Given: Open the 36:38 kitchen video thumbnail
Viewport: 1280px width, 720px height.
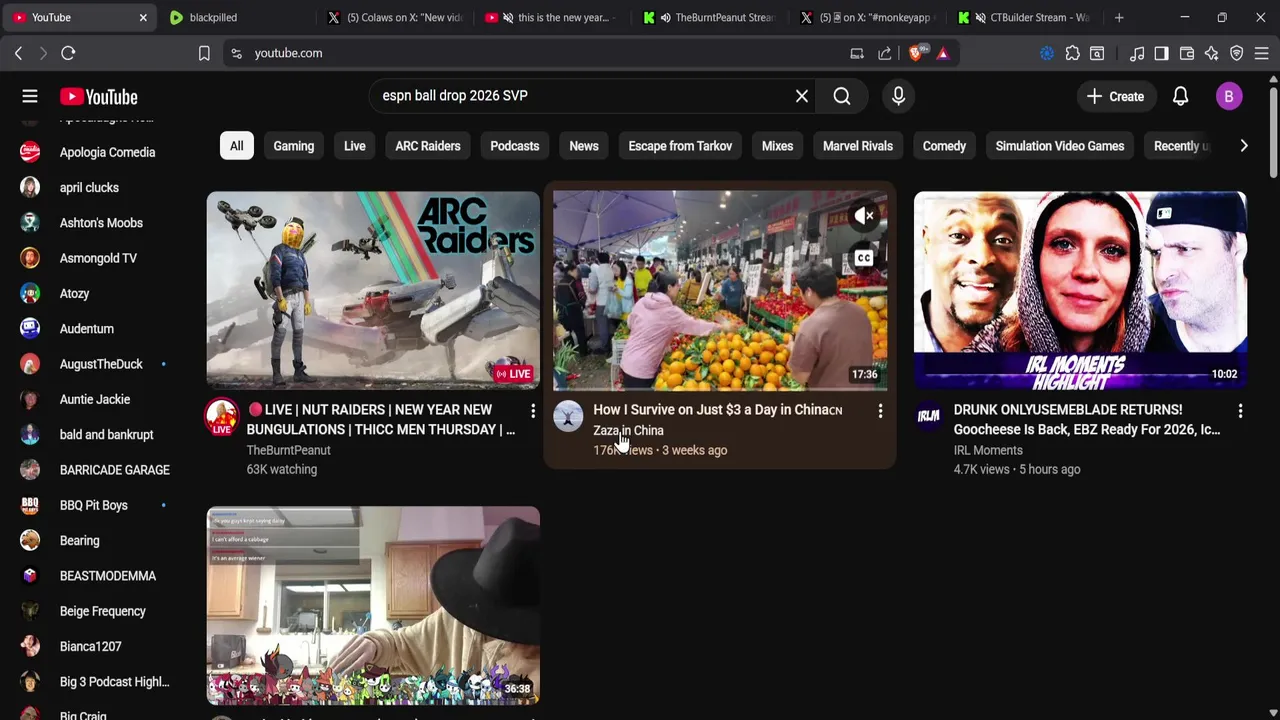Looking at the screenshot, I should tap(373, 606).
